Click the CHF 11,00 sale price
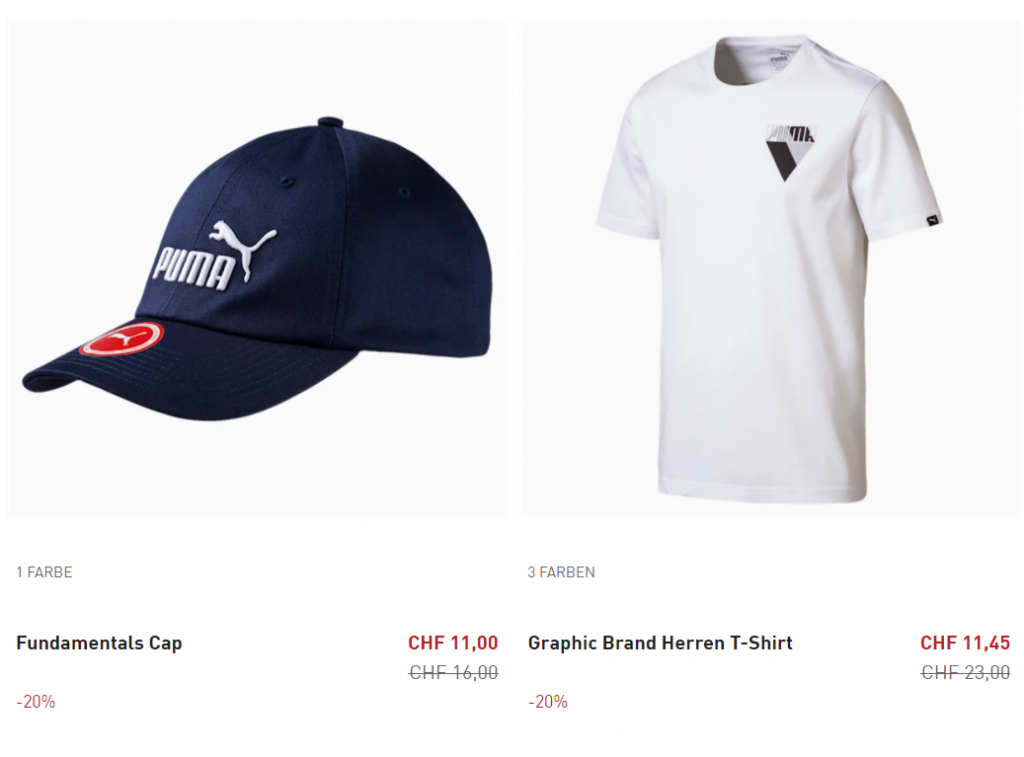Screen dimensions: 1024x757 [453, 643]
